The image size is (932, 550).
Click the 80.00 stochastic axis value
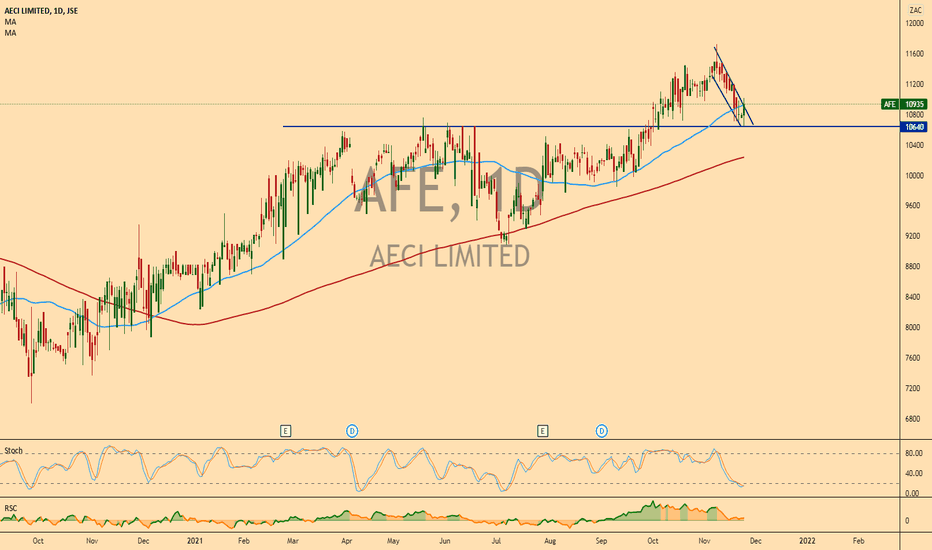coord(914,453)
